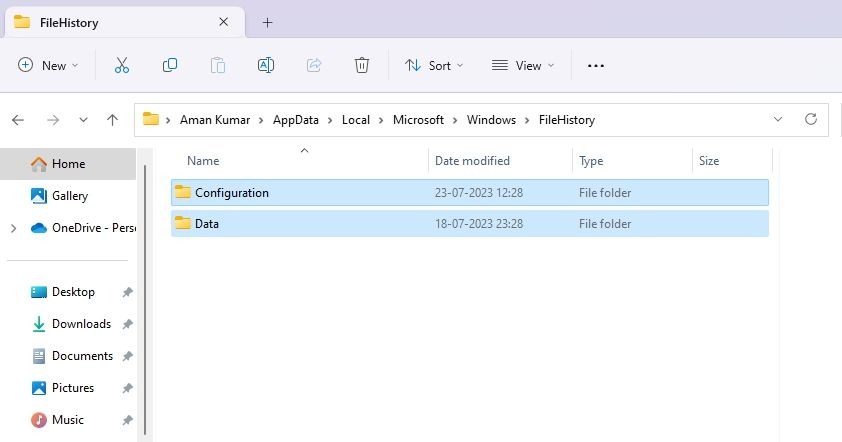Select the Configuration folder

click(470, 192)
